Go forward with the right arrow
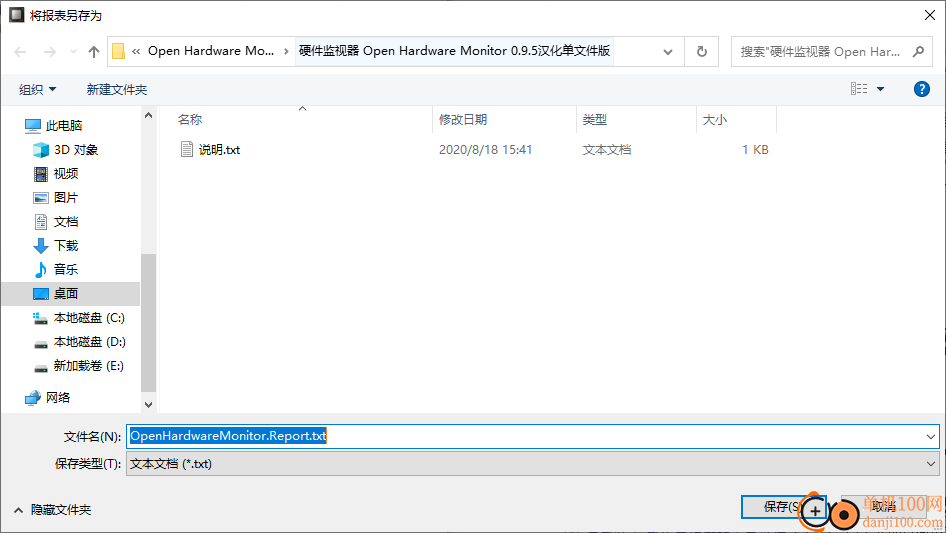The height and width of the screenshot is (533, 946). click(x=49, y=52)
